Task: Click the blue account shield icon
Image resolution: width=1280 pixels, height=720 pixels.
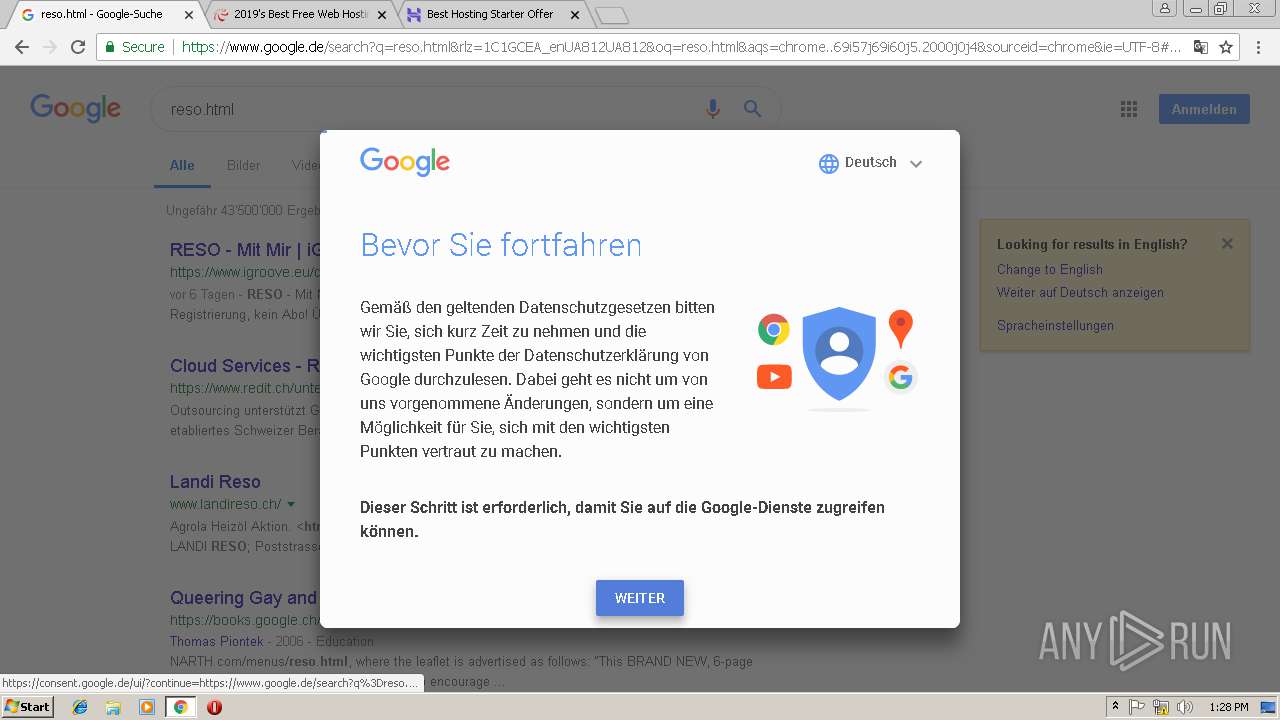Action: coord(839,353)
